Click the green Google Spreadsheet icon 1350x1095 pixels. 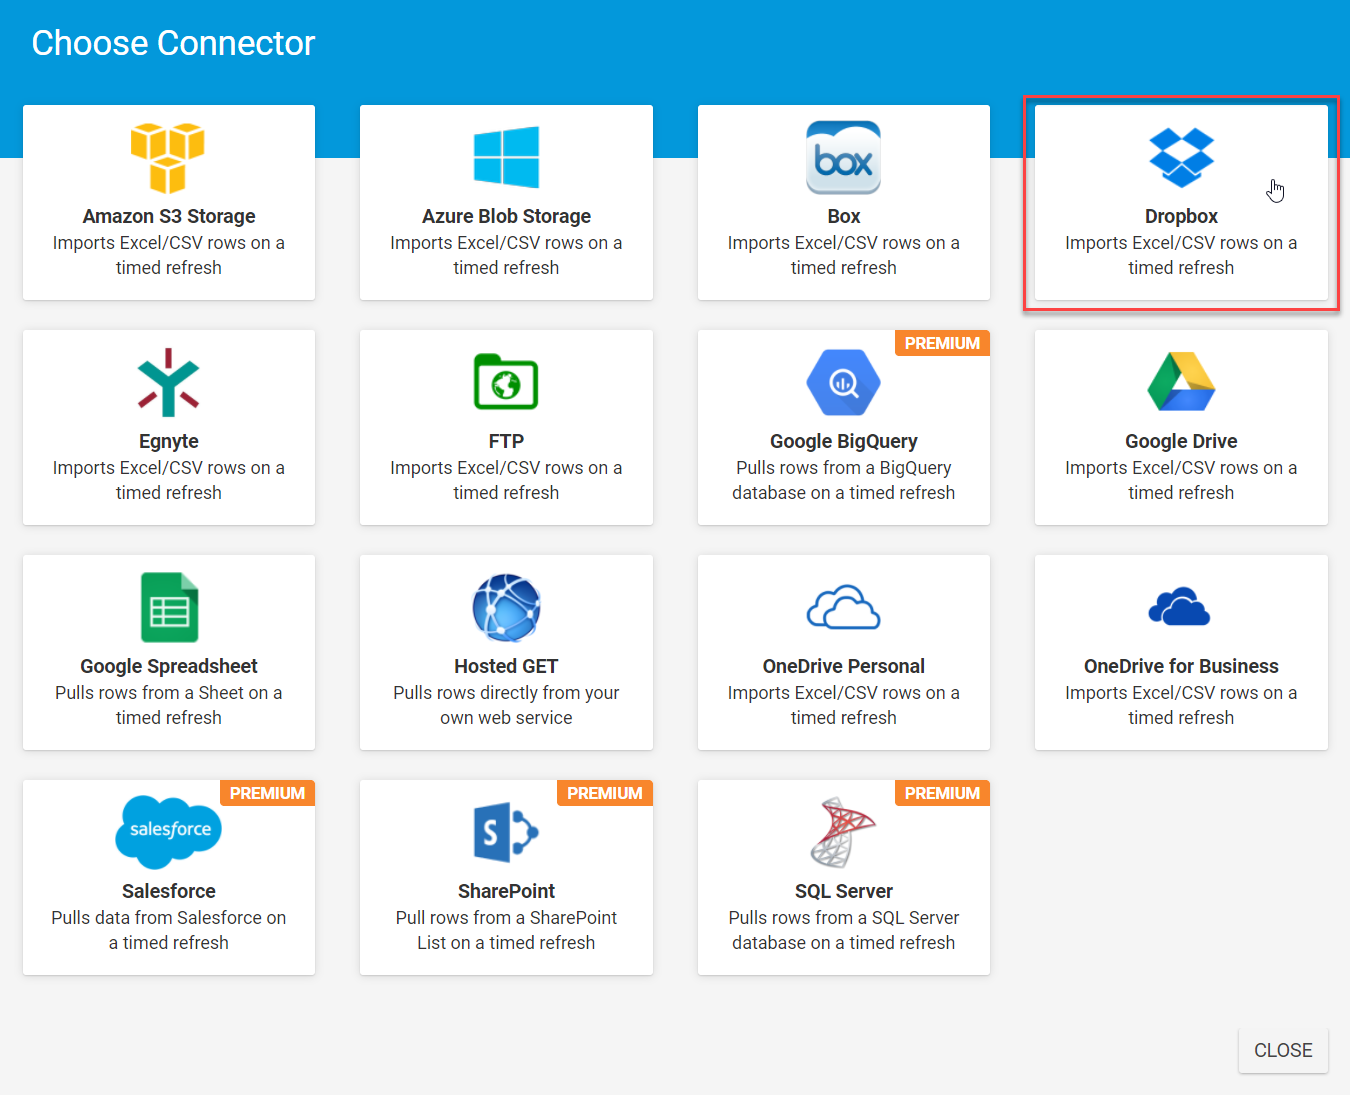(x=169, y=607)
